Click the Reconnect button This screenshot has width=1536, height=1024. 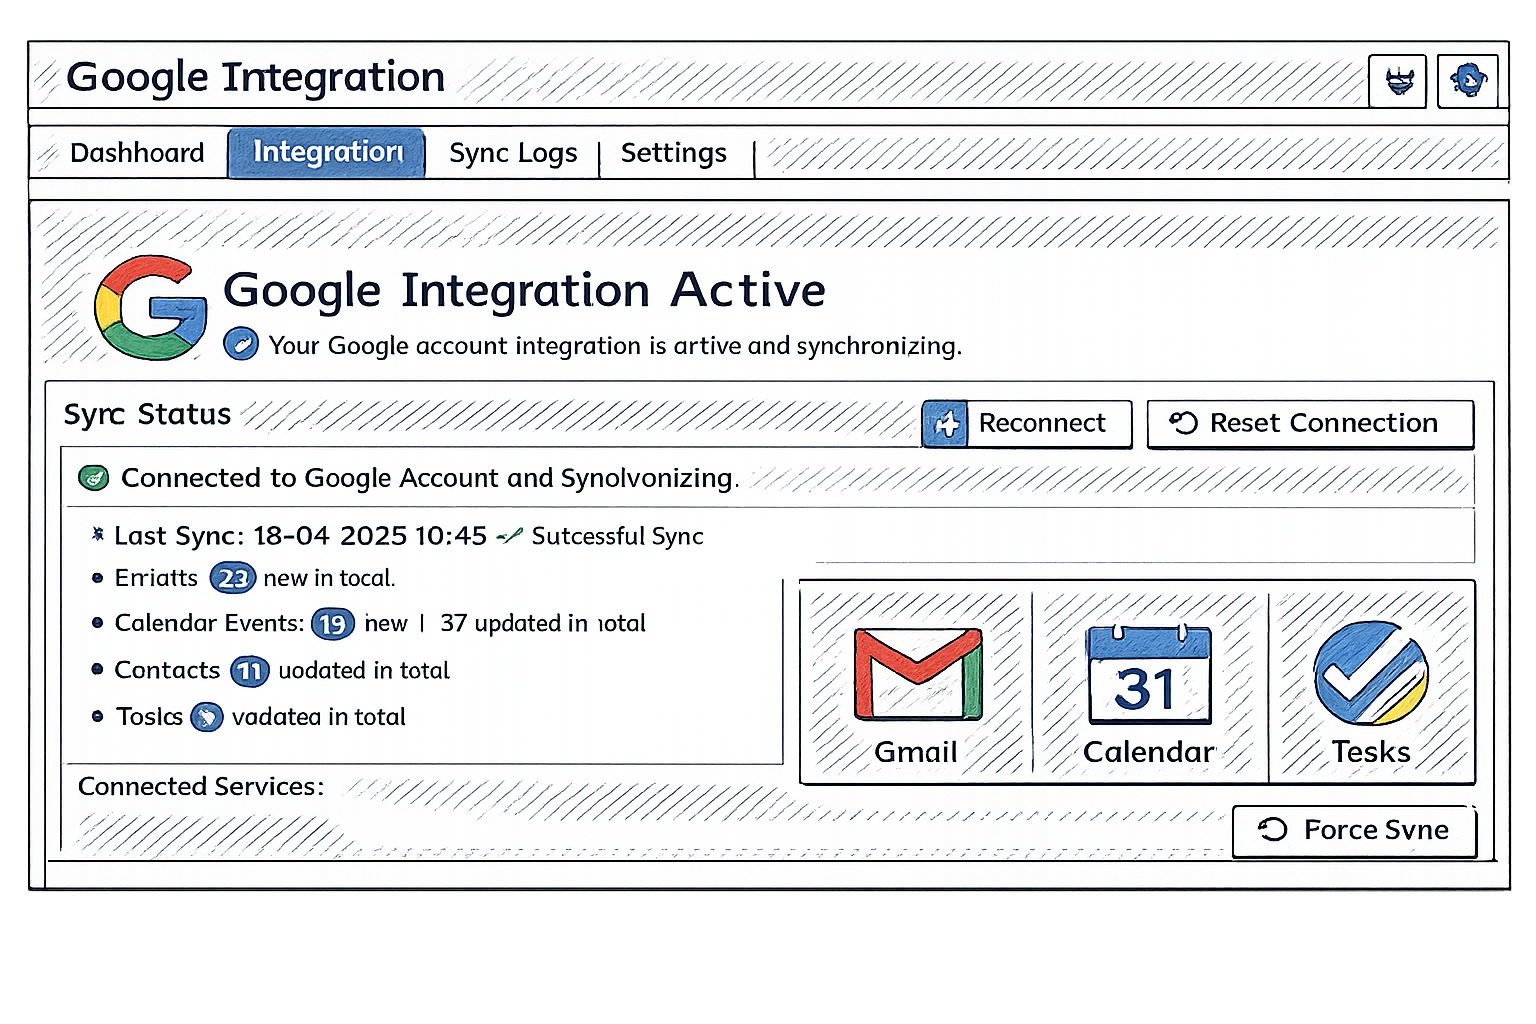point(1027,424)
